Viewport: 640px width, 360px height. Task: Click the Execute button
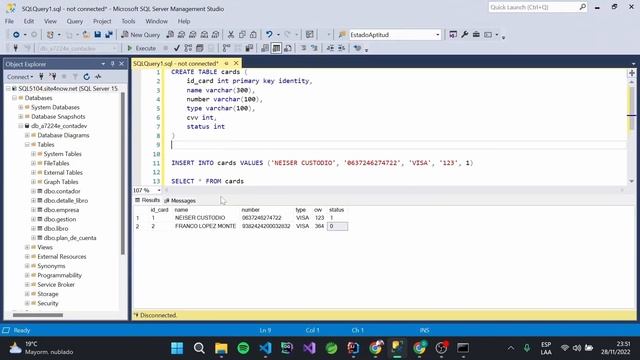click(142, 48)
